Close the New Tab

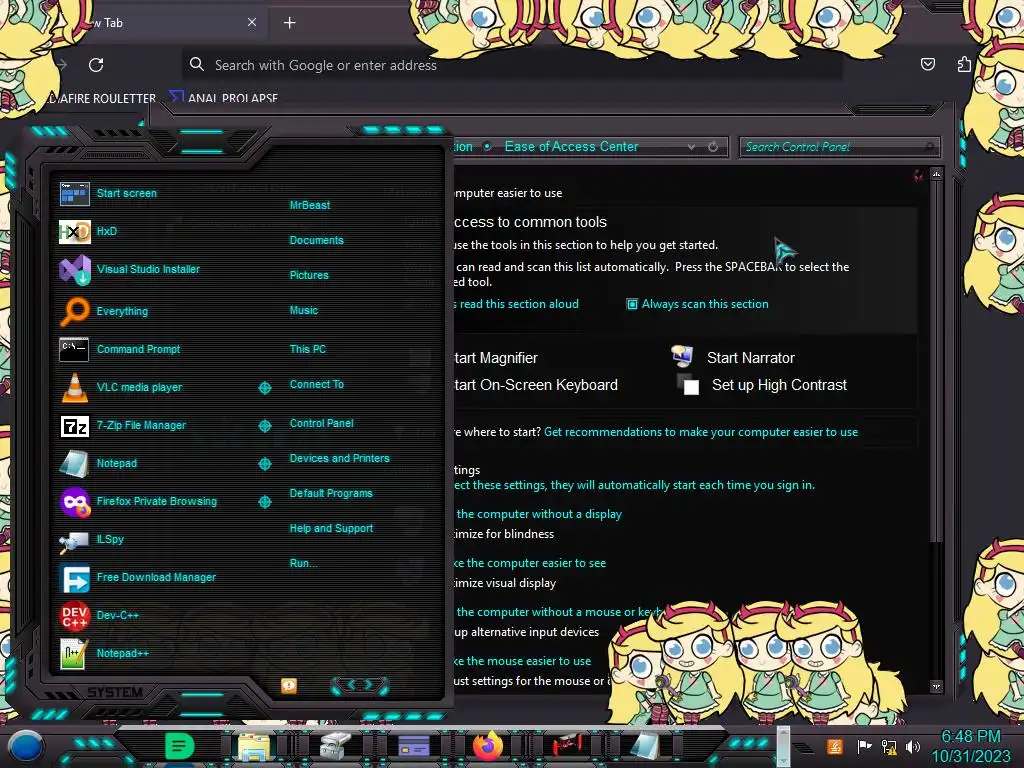(x=252, y=22)
